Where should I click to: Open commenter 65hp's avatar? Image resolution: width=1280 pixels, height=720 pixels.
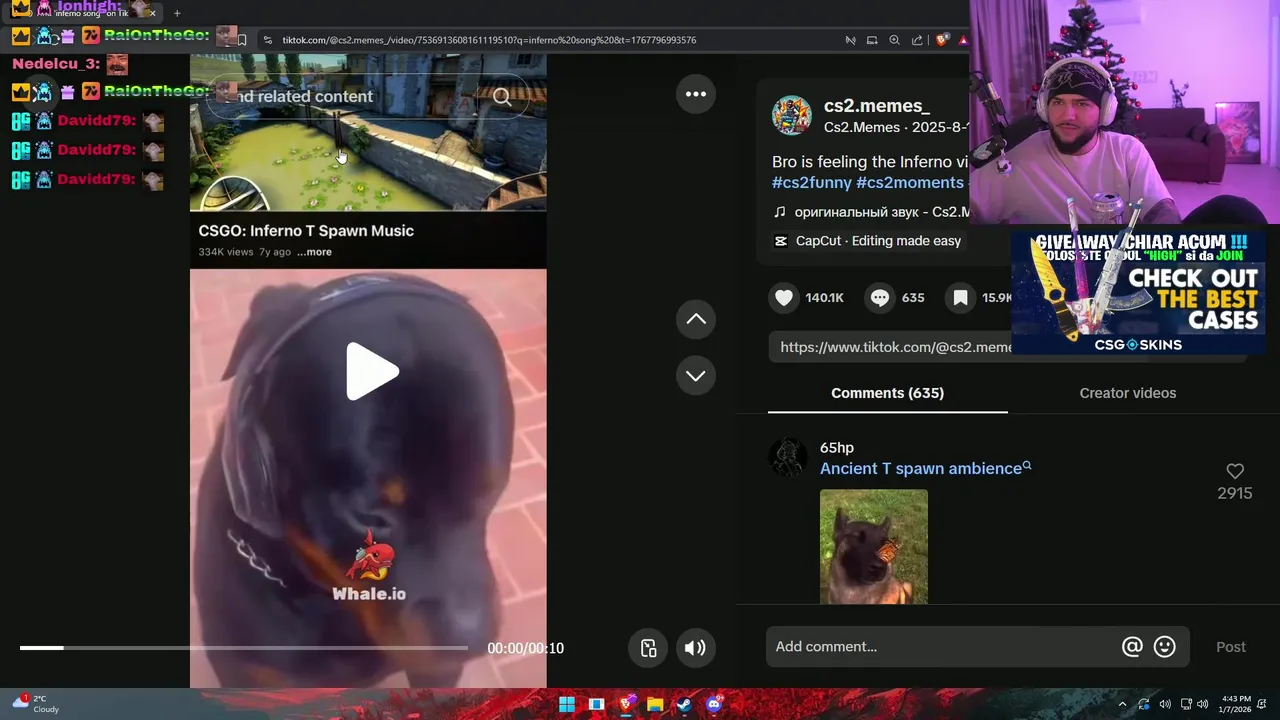click(x=787, y=457)
